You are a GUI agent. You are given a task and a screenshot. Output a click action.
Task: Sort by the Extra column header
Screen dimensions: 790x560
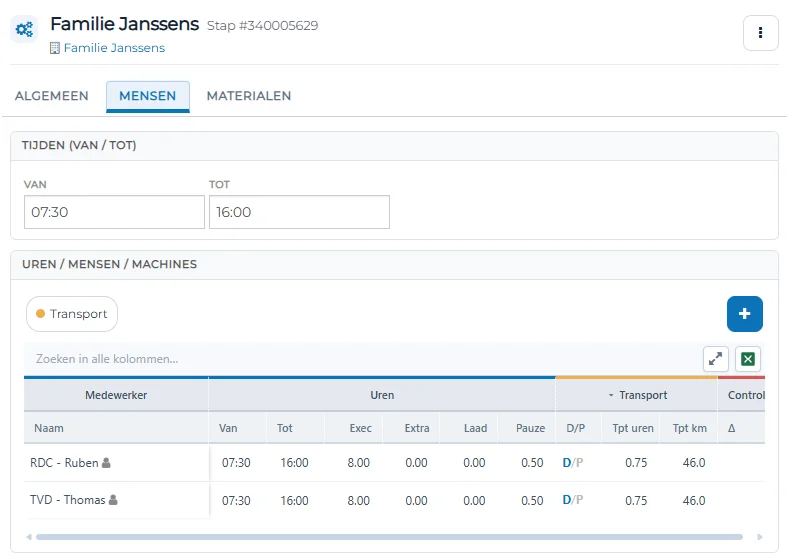tap(411, 428)
